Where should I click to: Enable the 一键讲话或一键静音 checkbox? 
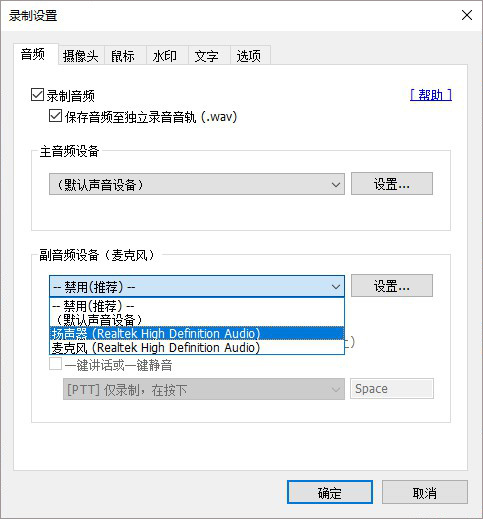point(55,364)
